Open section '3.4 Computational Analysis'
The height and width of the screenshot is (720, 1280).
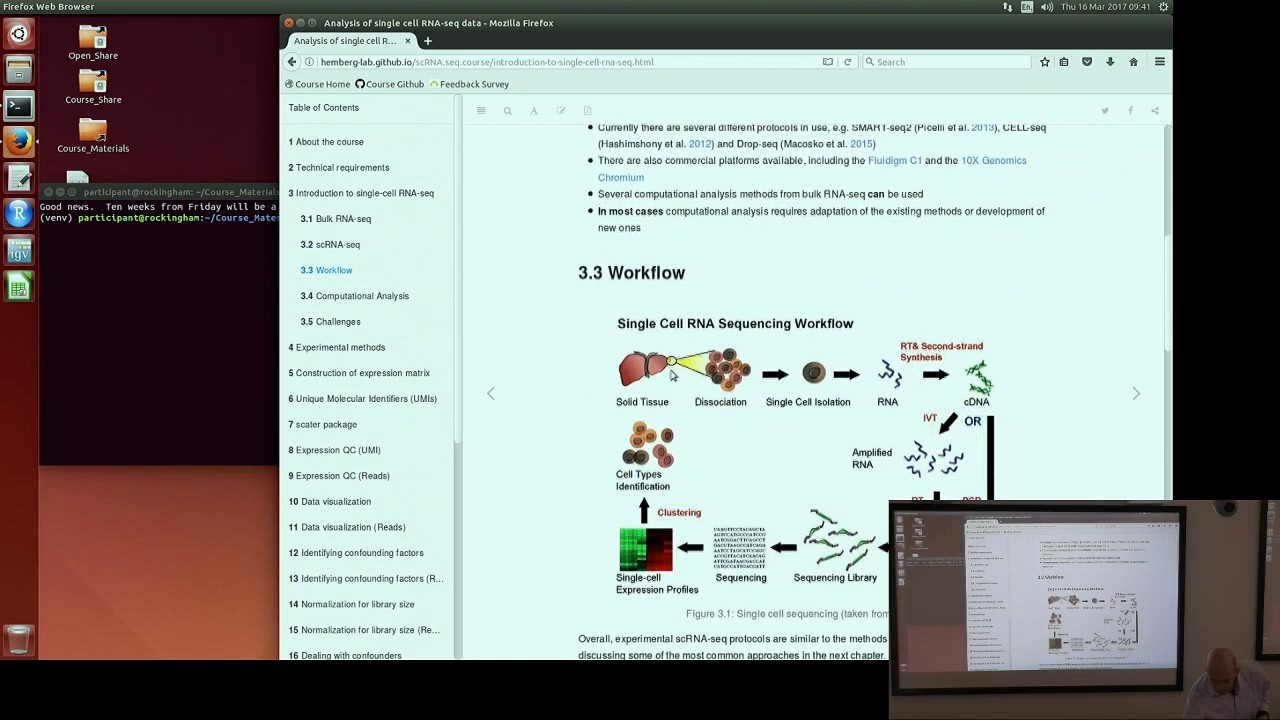(x=354, y=296)
